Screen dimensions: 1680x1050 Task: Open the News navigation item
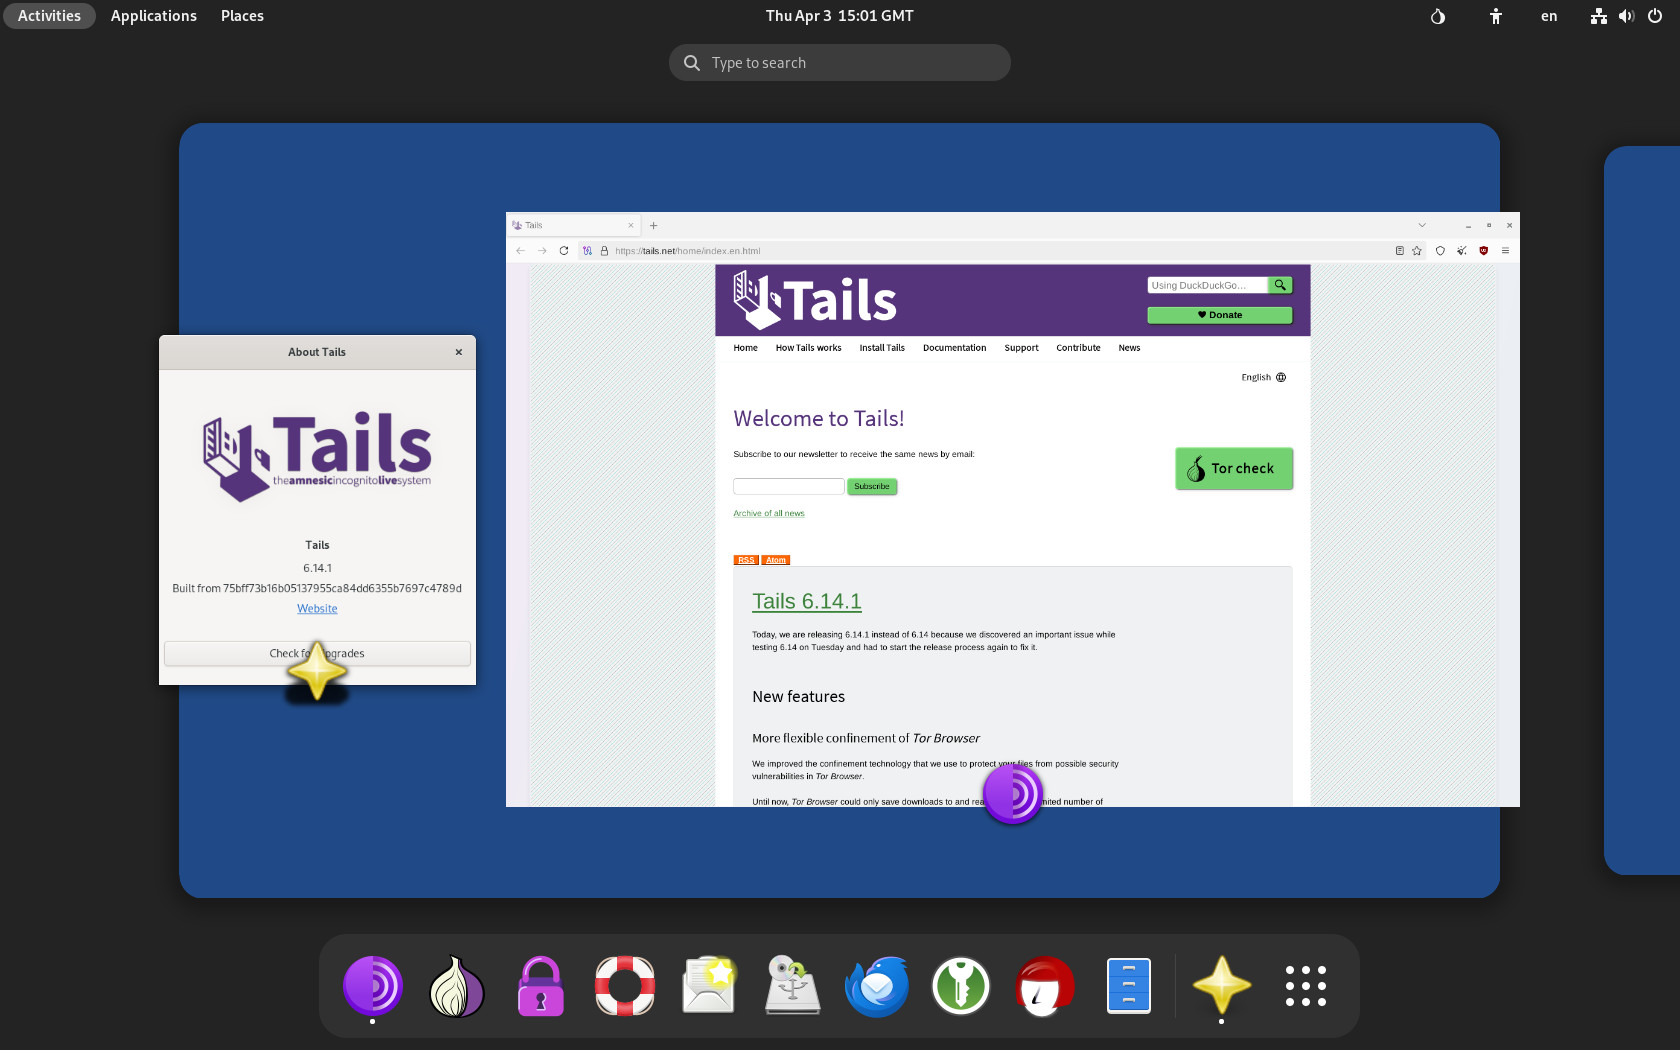1129,348
